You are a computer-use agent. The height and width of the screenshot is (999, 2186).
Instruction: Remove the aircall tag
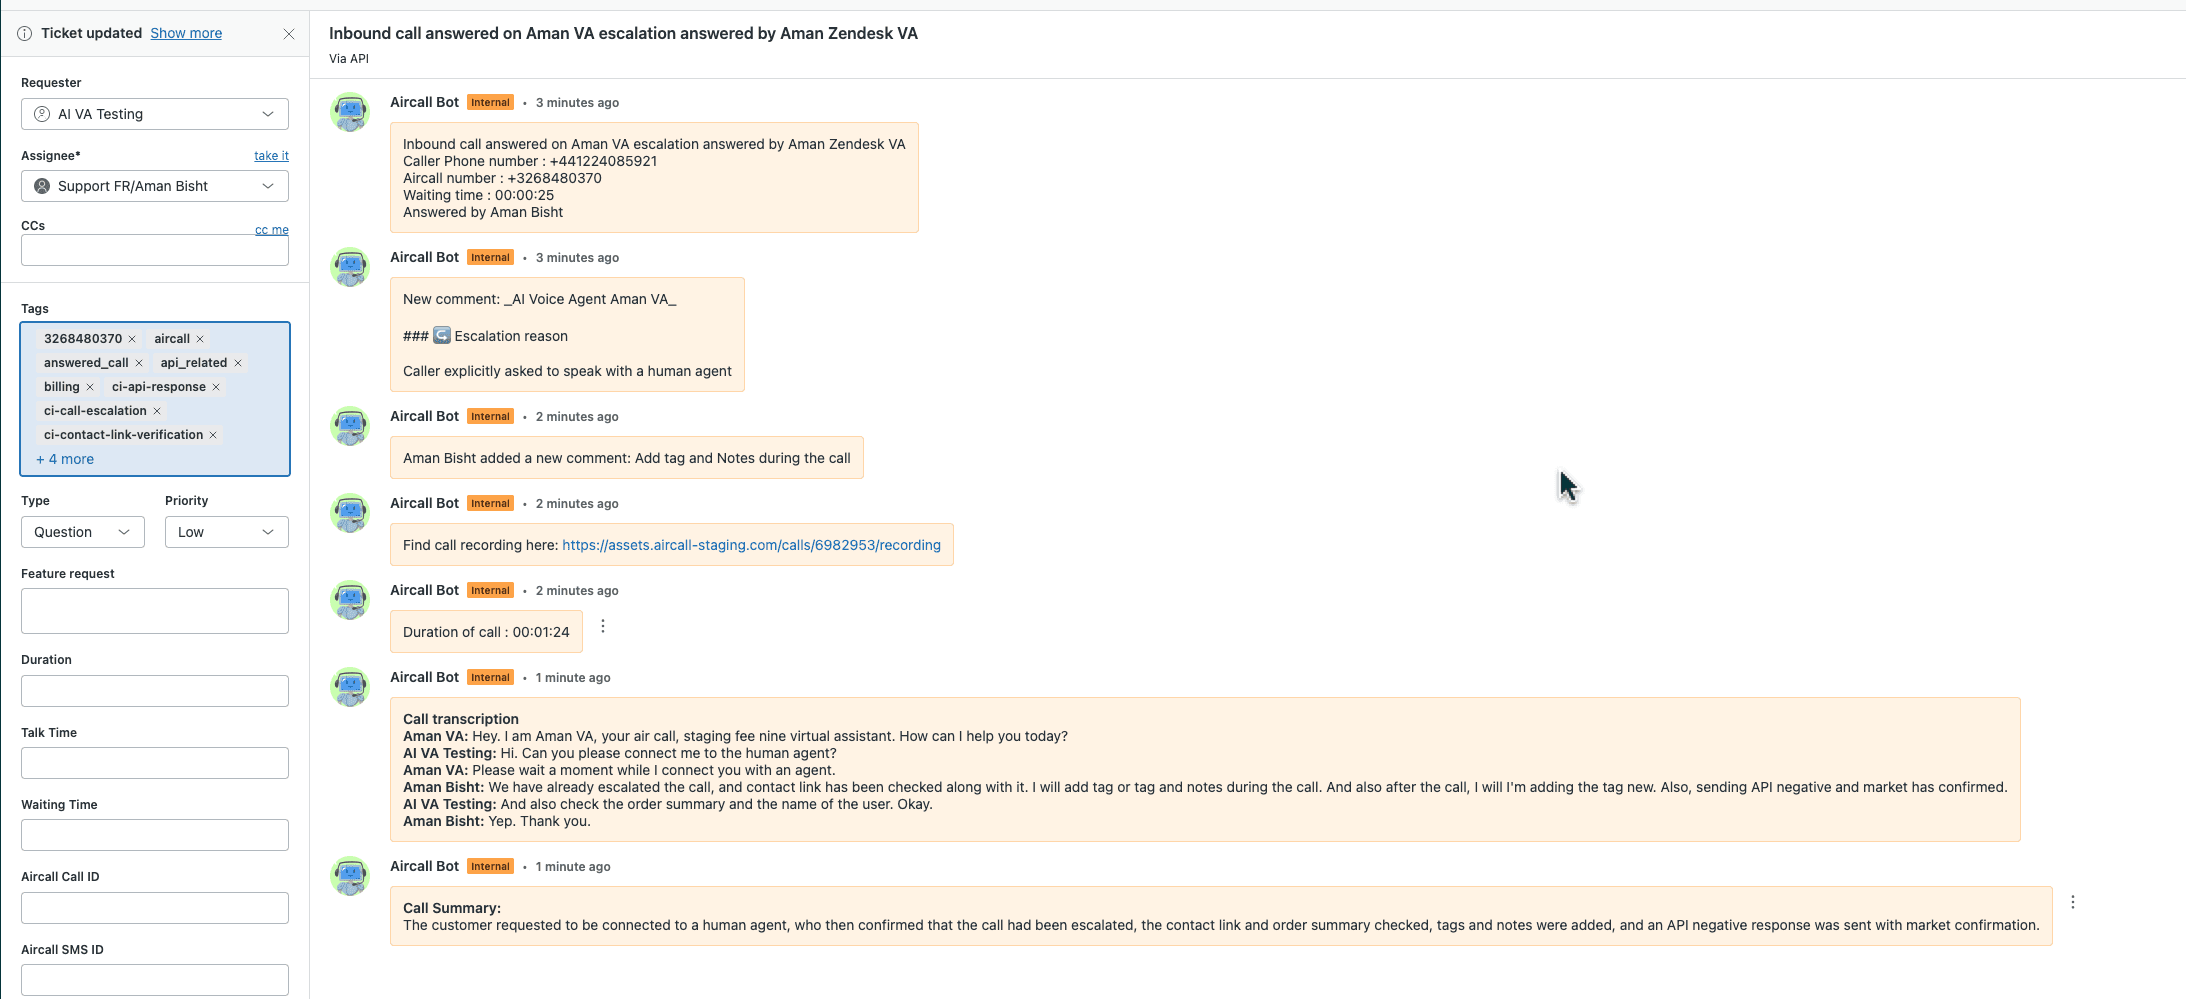click(200, 339)
